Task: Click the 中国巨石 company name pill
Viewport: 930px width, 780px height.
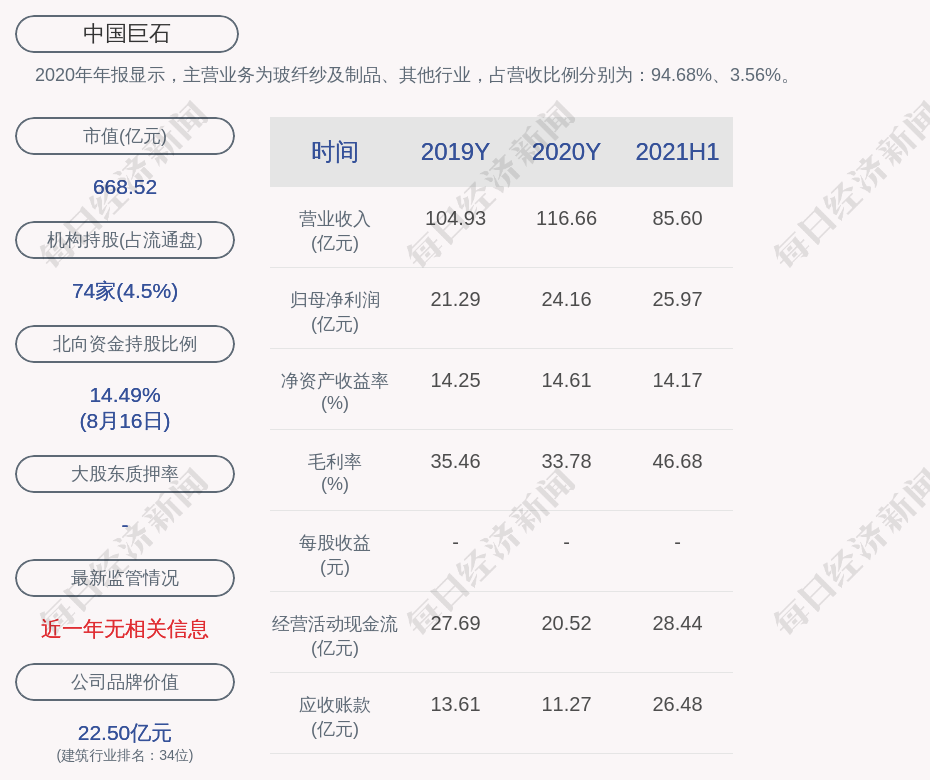Action: 126,34
